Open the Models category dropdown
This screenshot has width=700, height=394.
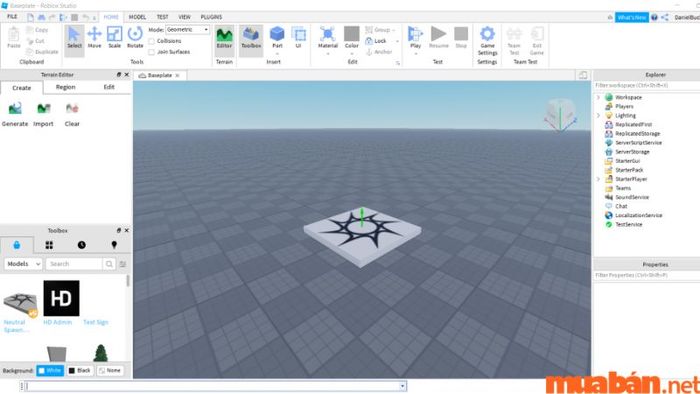click(x=23, y=264)
